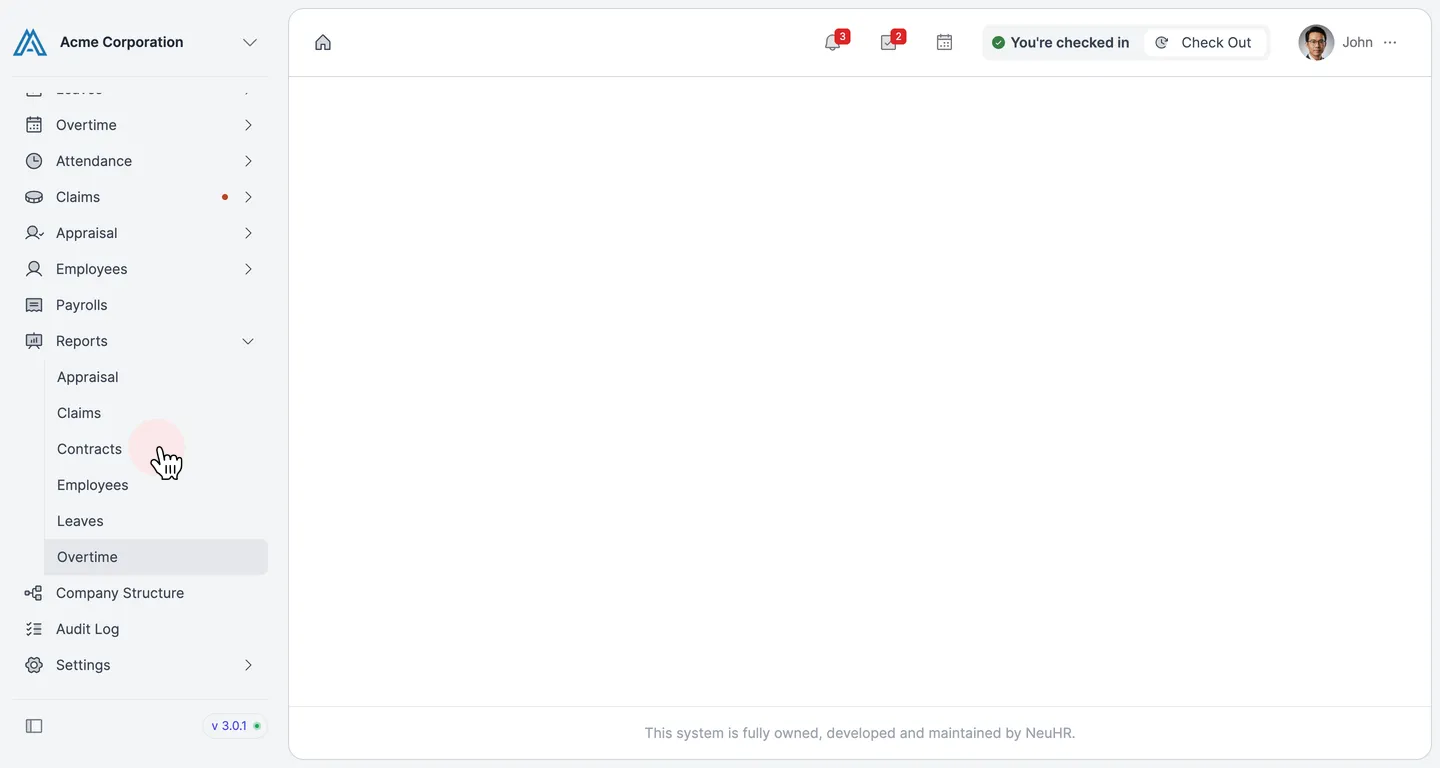Image resolution: width=1440 pixels, height=768 pixels.
Task: Expand the Attendance menu chevron
Action: click(x=248, y=161)
